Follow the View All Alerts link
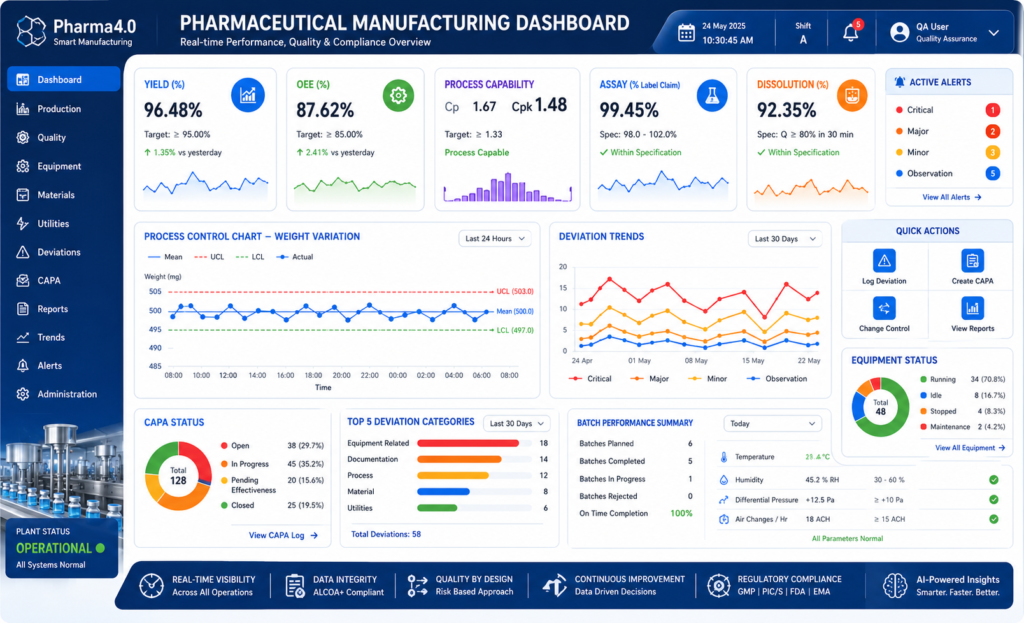The height and width of the screenshot is (623, 1024). coord(952,197)
